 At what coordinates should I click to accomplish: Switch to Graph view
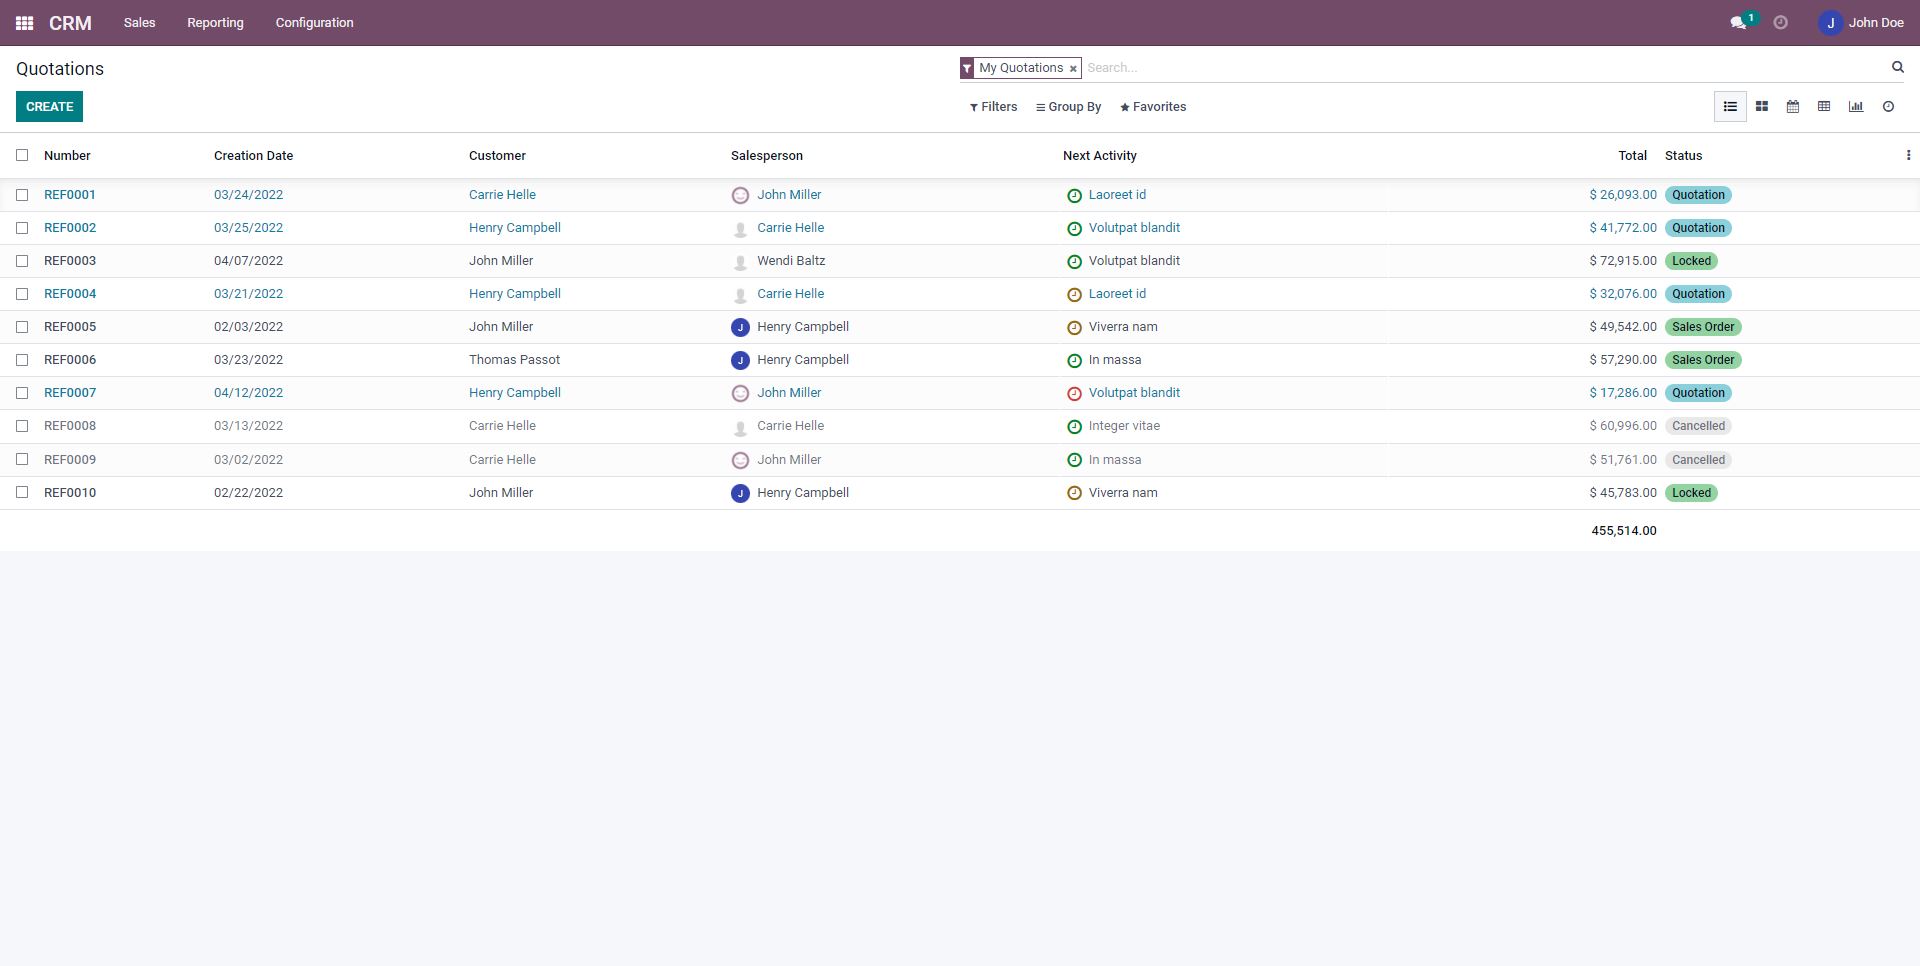tap(1856, 107)
